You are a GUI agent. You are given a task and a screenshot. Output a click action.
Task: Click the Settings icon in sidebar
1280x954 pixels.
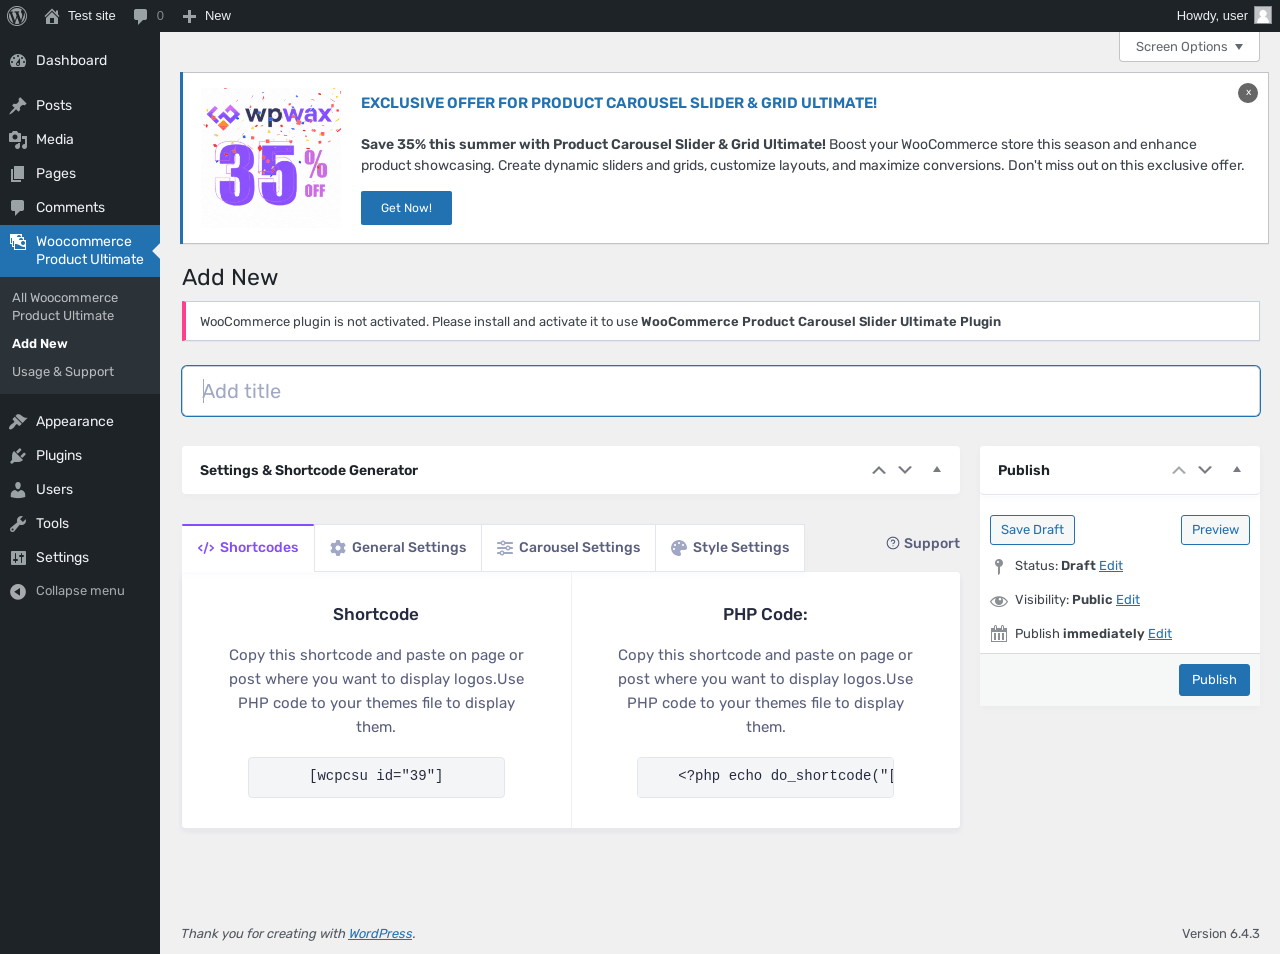[x=18, y=557]
